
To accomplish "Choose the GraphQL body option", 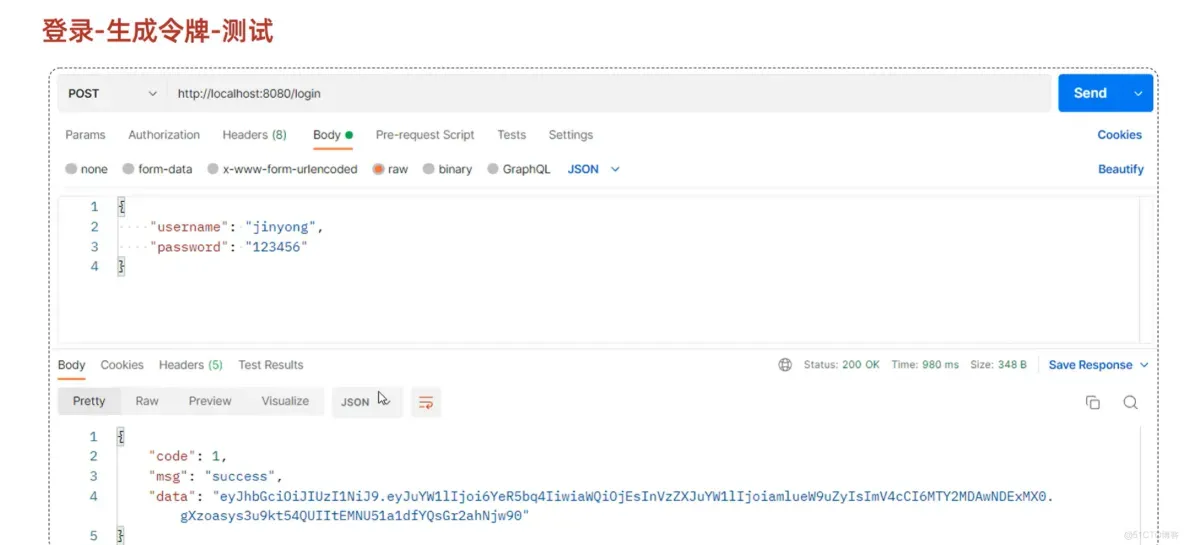I will click(x=493, y=169).
